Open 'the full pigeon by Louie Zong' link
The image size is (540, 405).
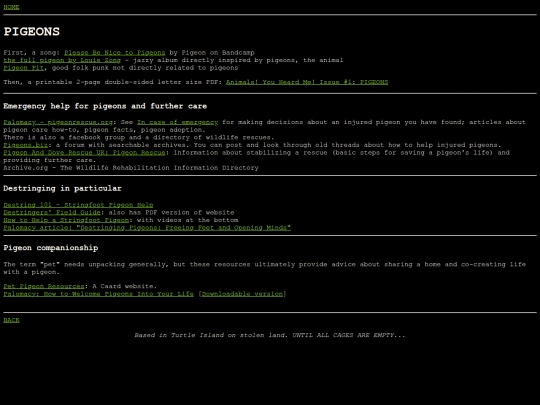62,60
